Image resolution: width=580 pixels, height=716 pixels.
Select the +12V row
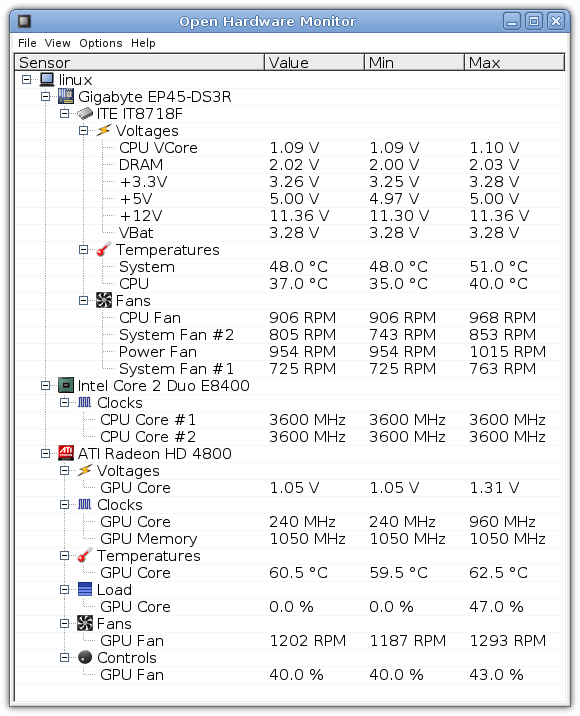[x=290, y=216]
